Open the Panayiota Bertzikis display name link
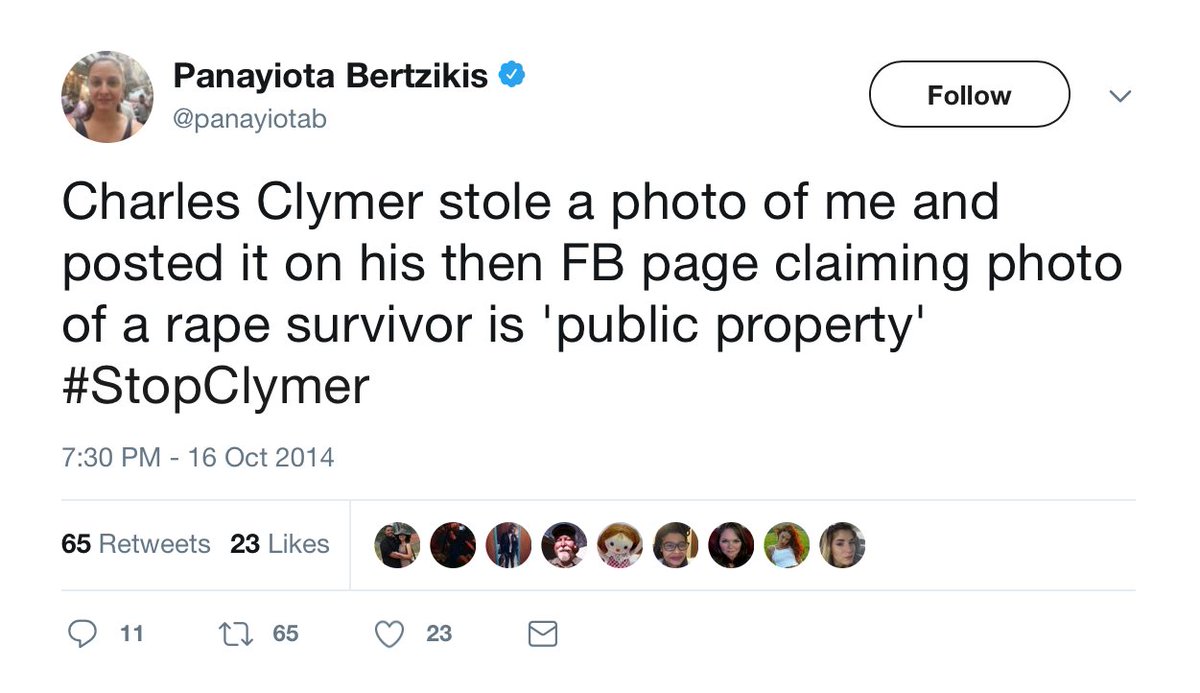Viewport: 1200px width, 693px height. [330, 75]
